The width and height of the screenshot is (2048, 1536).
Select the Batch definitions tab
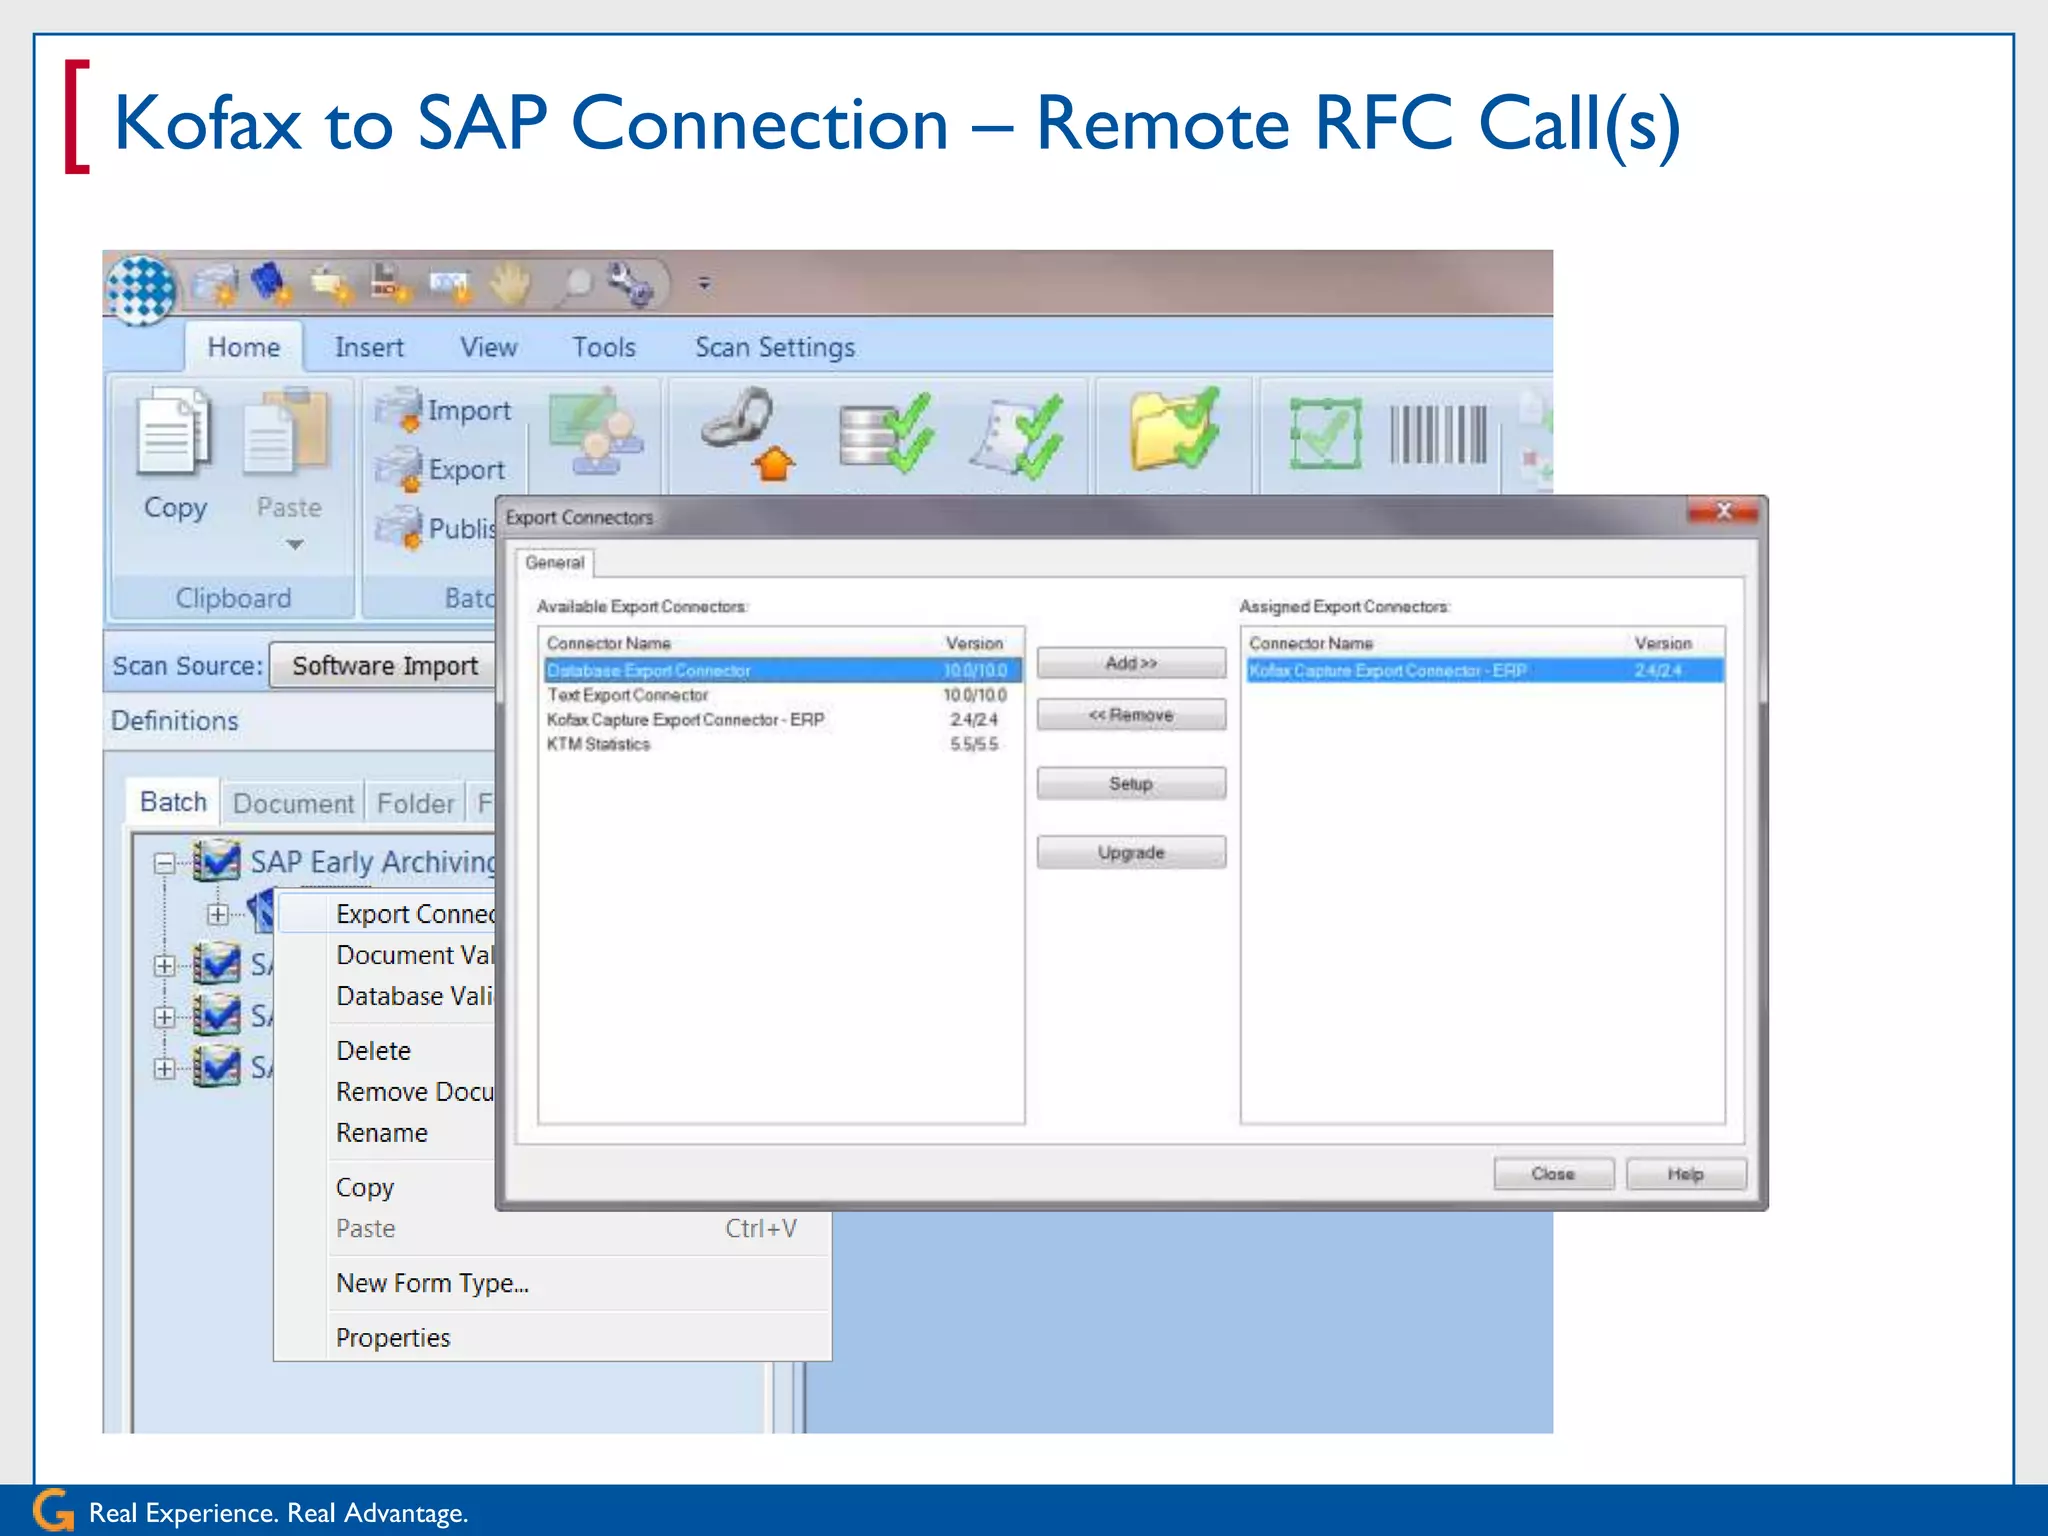coord(173,802)
